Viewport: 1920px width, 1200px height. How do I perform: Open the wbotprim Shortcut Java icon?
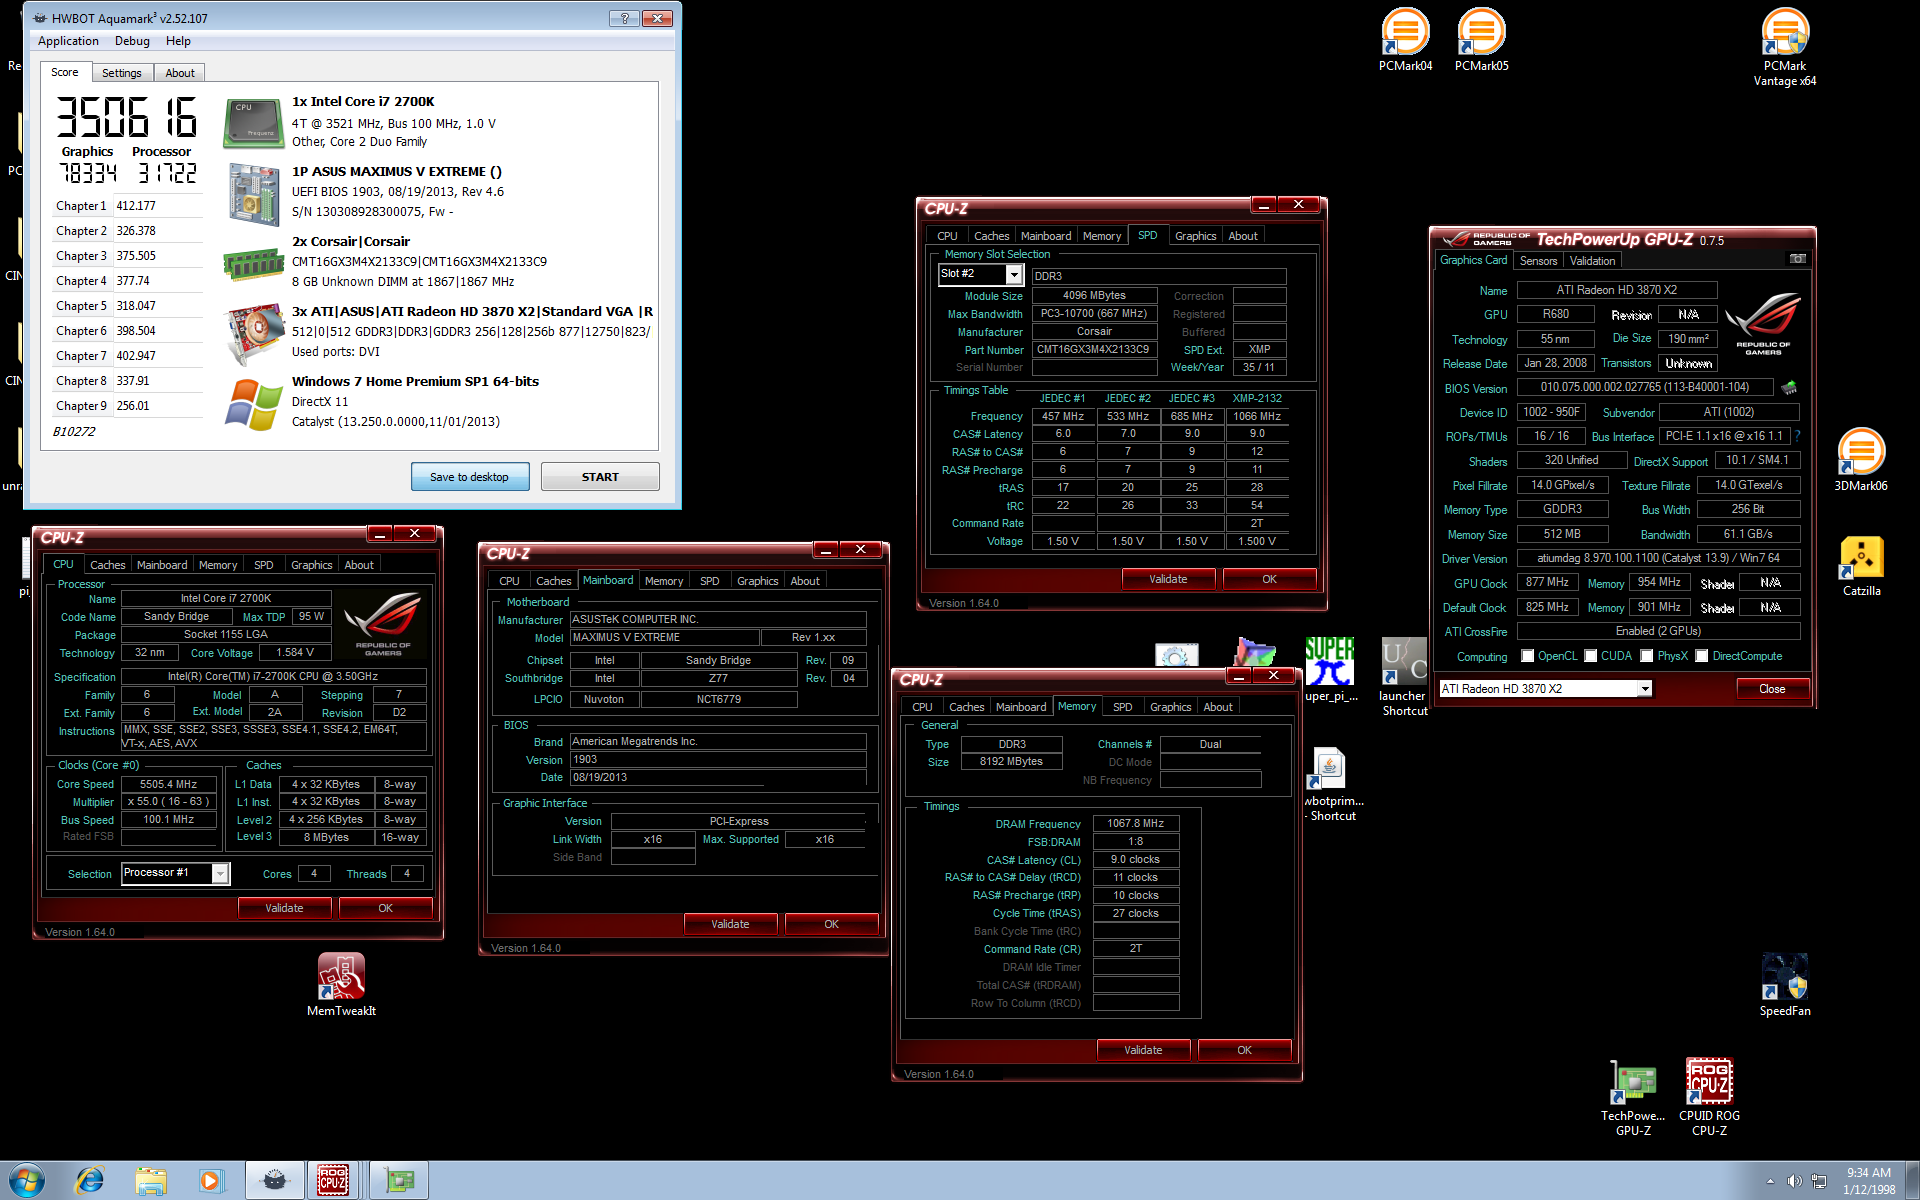1331,785
